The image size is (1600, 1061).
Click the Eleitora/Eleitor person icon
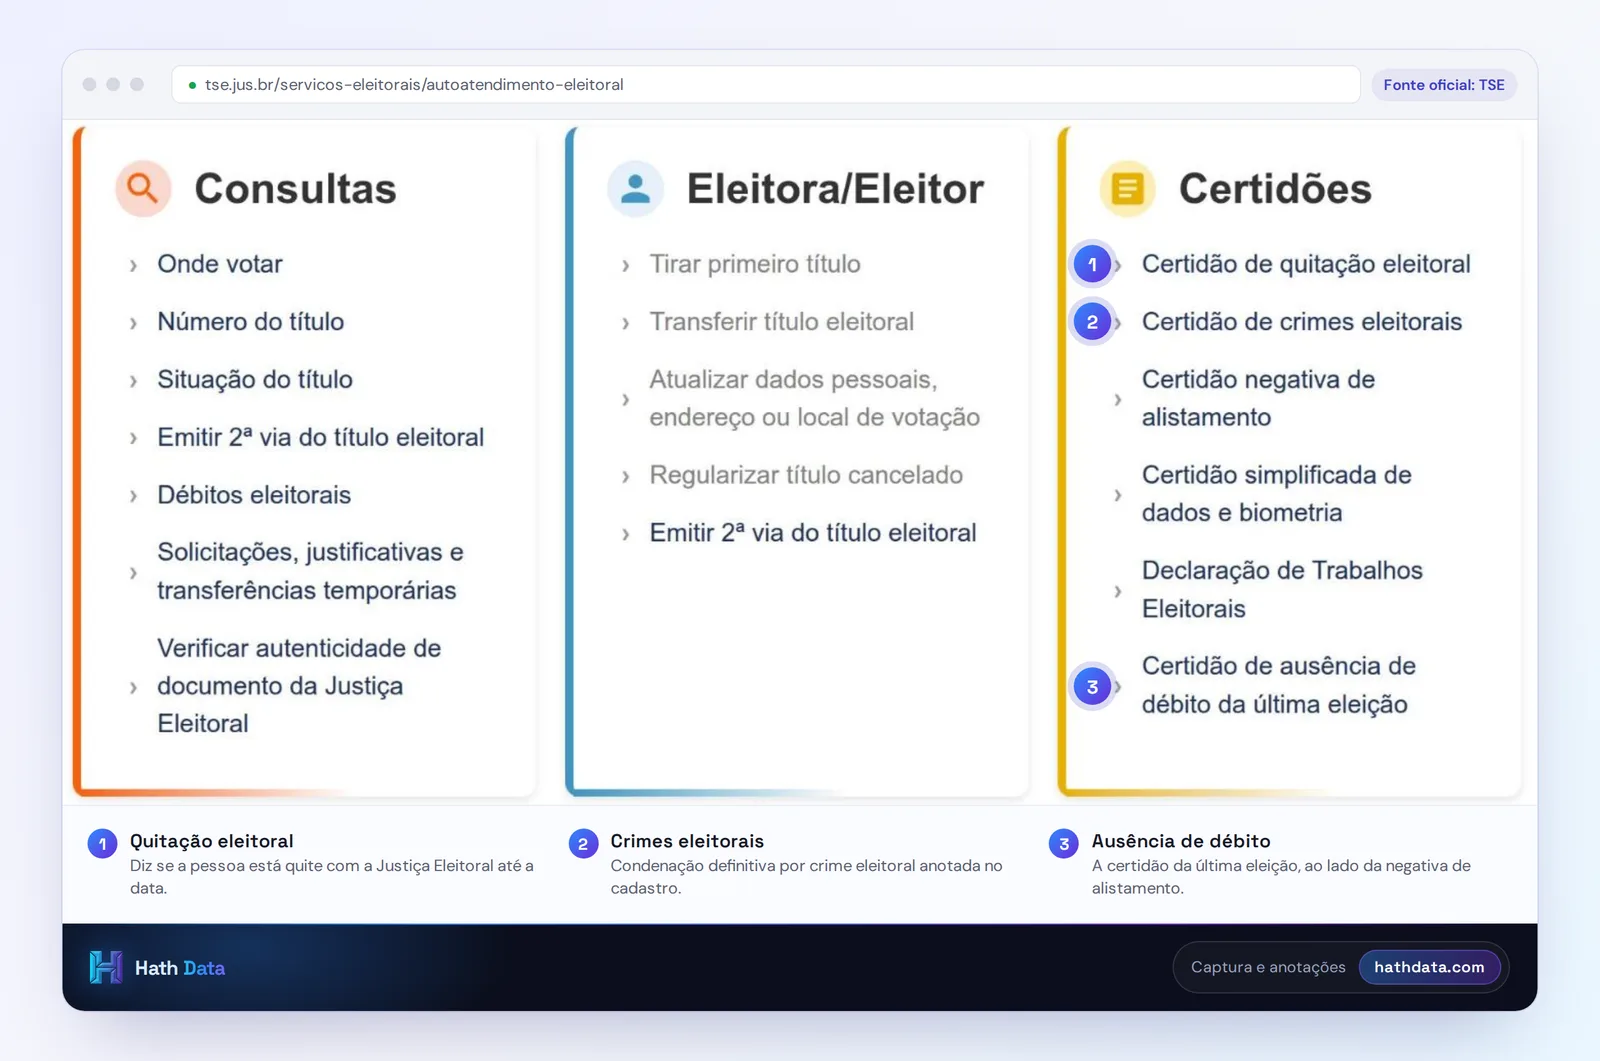pyautogui.click(x=635, y=188)
